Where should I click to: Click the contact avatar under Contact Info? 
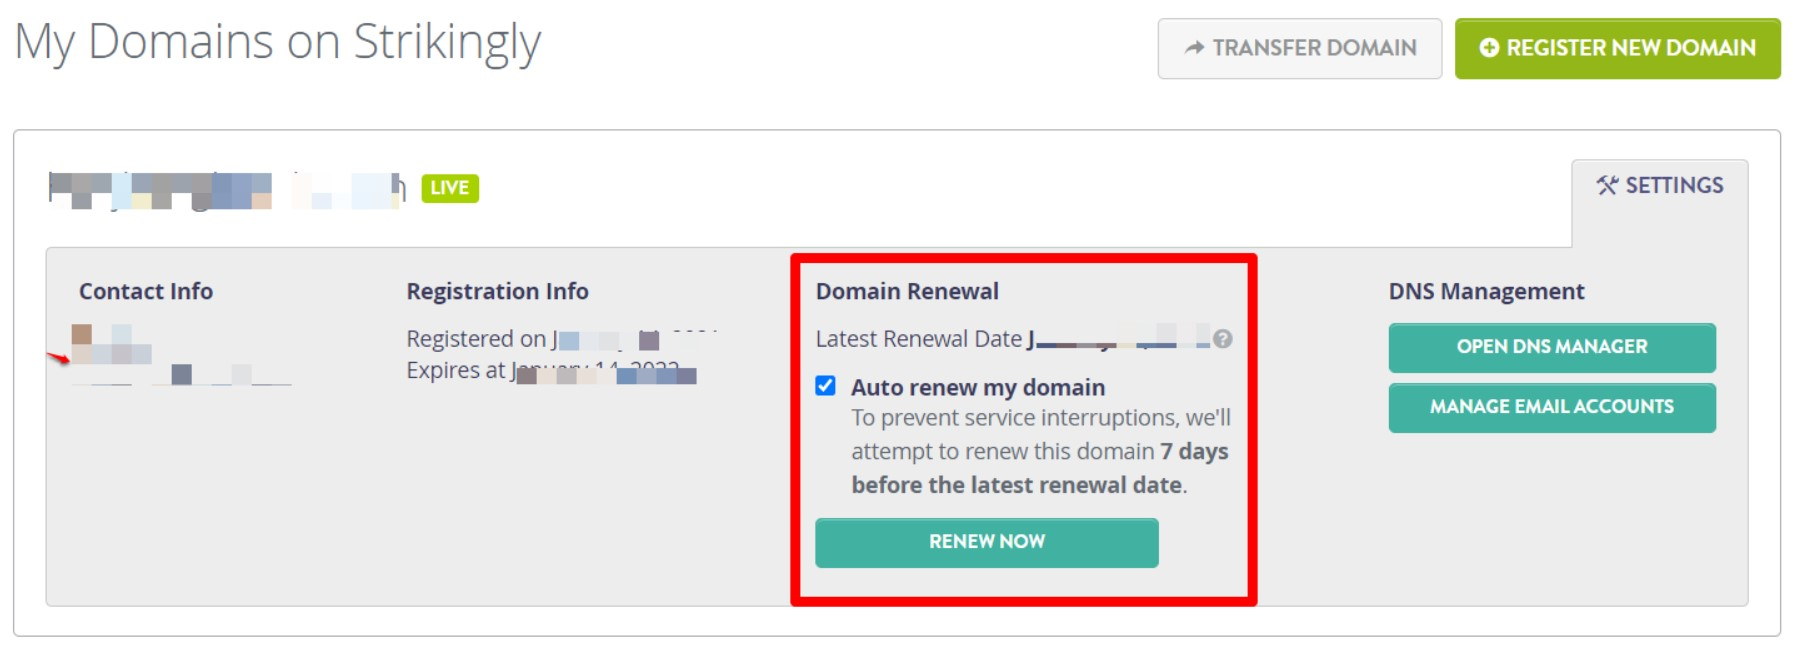click(83, 335)
